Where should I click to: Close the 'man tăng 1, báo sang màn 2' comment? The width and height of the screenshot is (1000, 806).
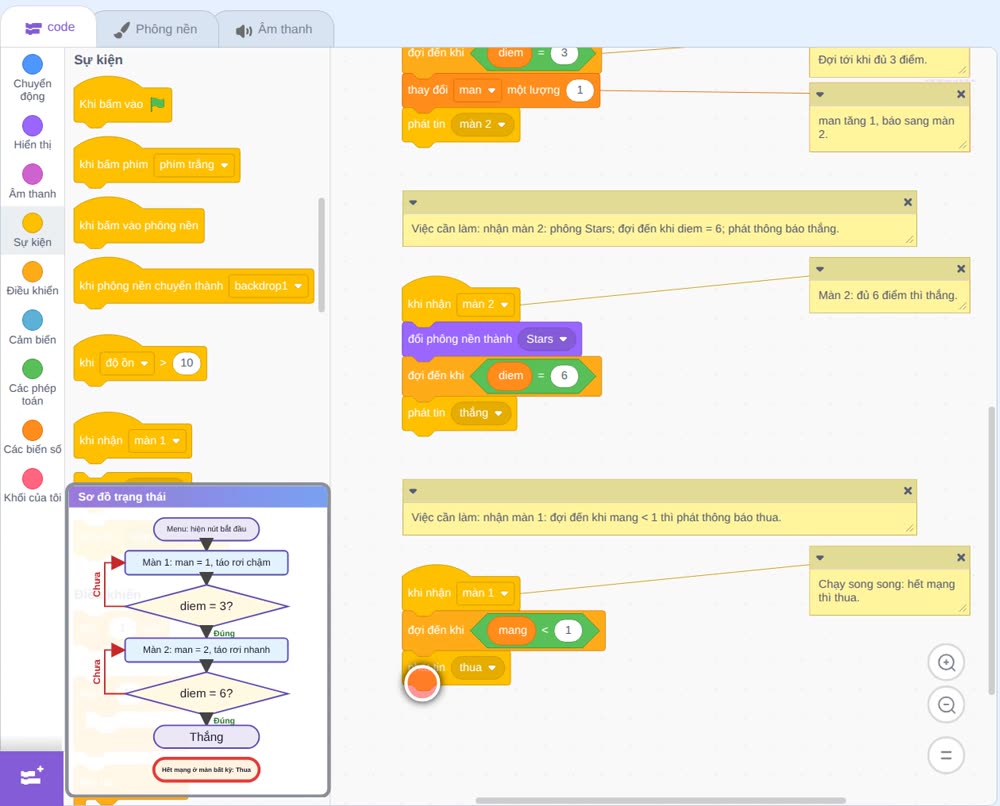(x=960, y=94)
